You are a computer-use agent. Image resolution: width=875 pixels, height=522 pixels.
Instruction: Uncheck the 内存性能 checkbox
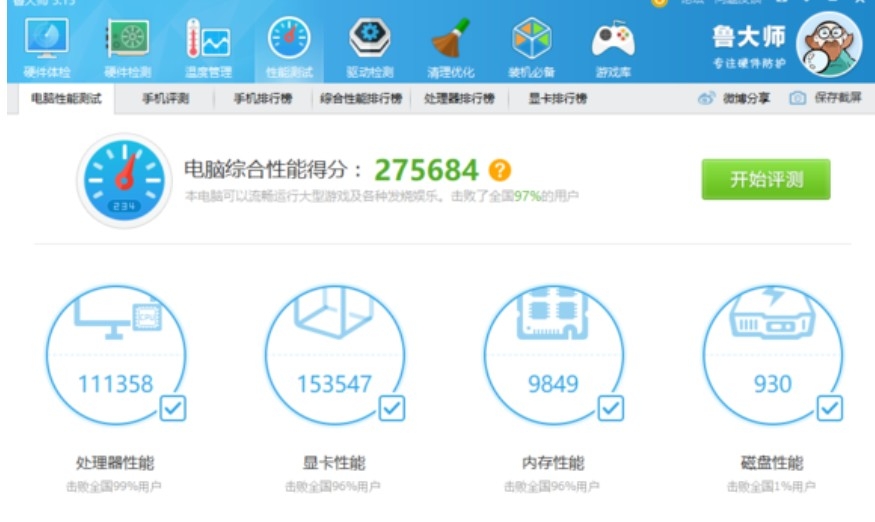(x=610, y=408)
